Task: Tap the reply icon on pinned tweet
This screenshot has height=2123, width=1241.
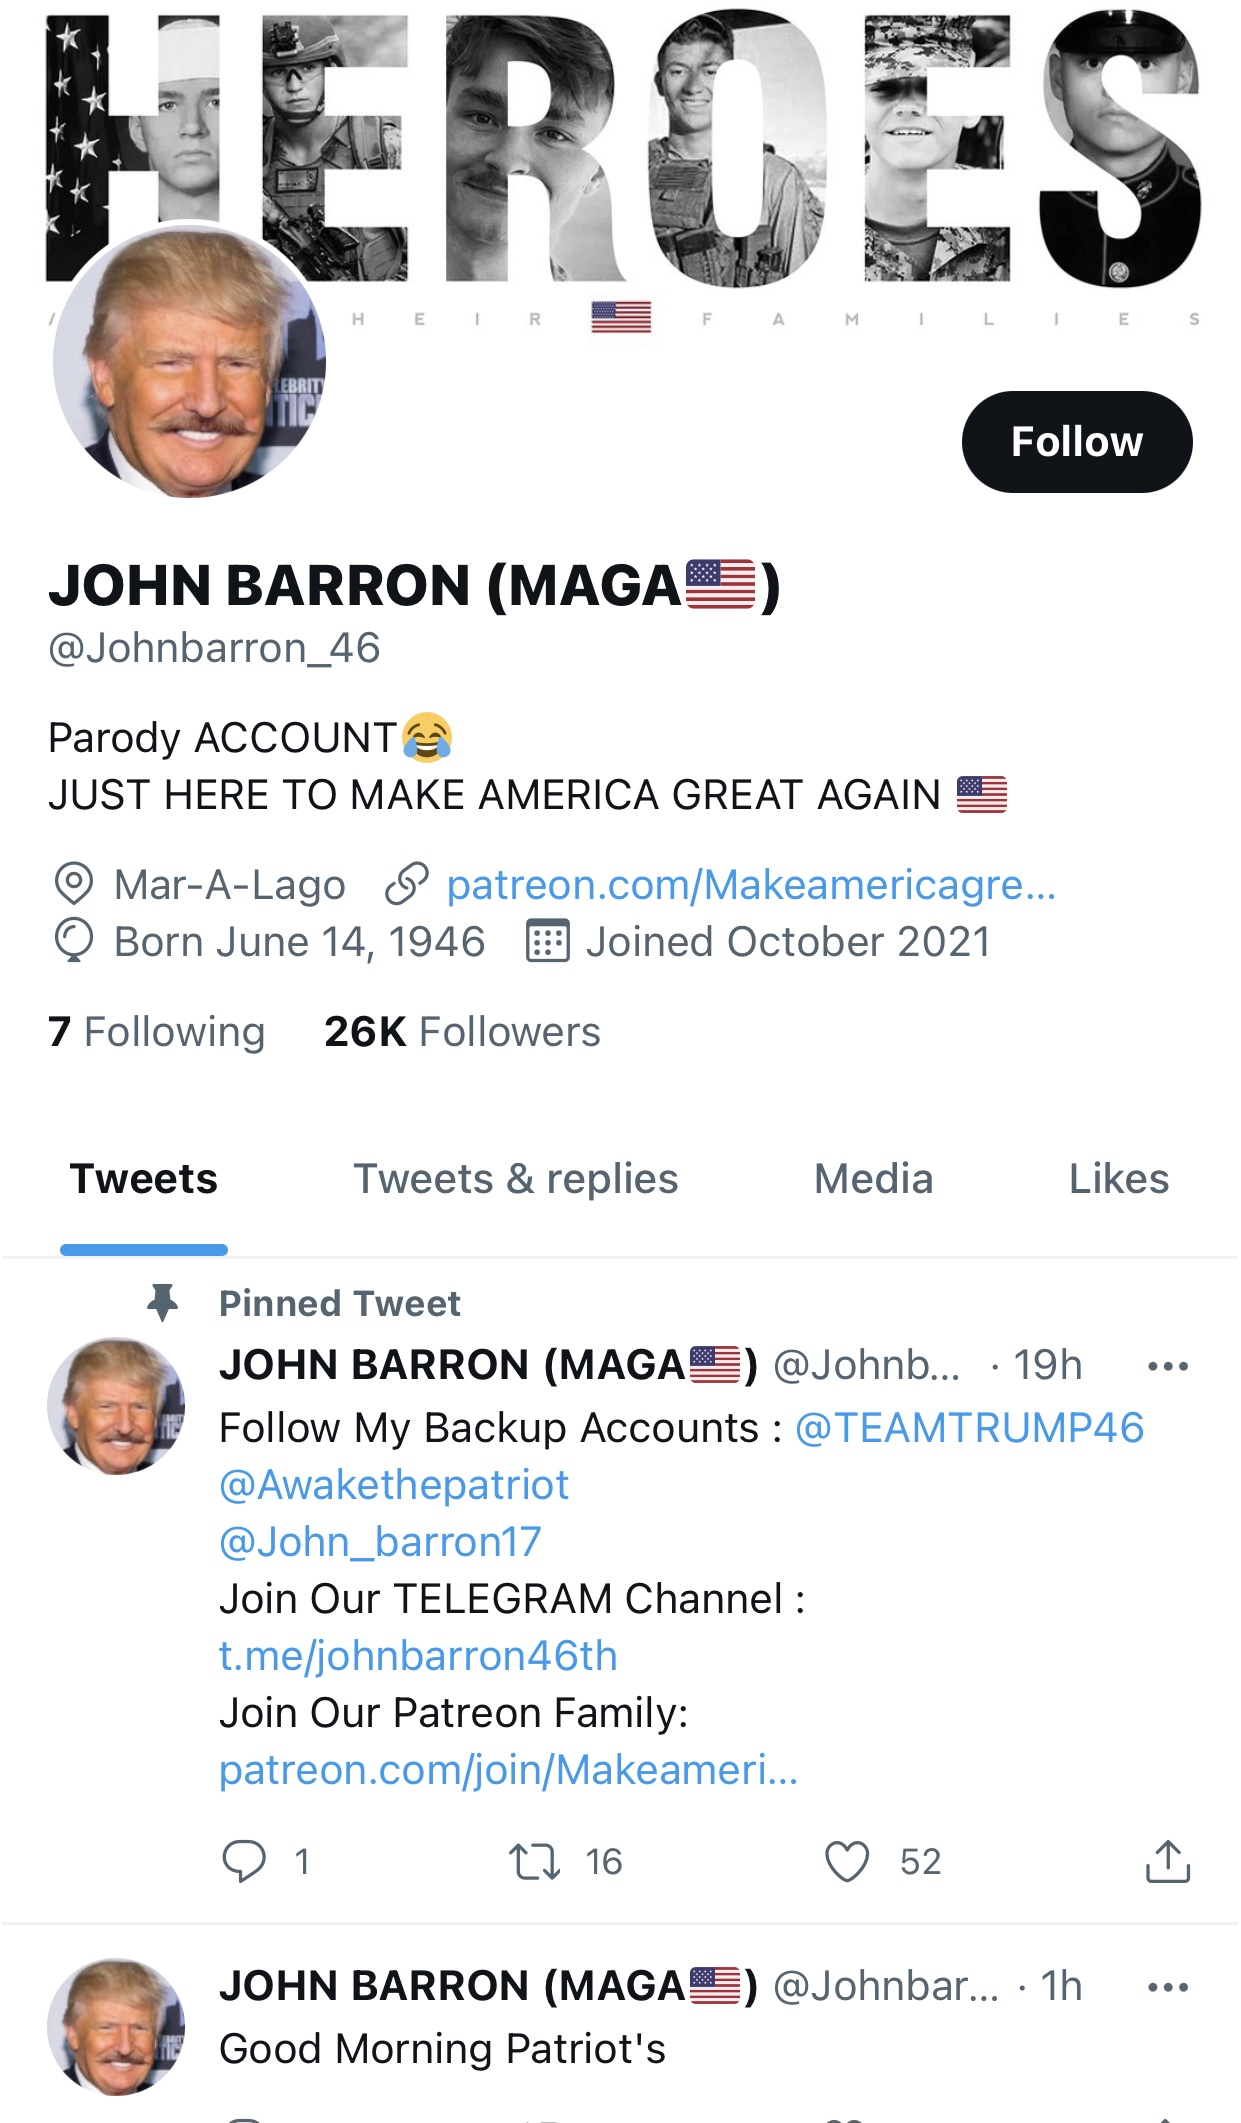Action: 243,1861
